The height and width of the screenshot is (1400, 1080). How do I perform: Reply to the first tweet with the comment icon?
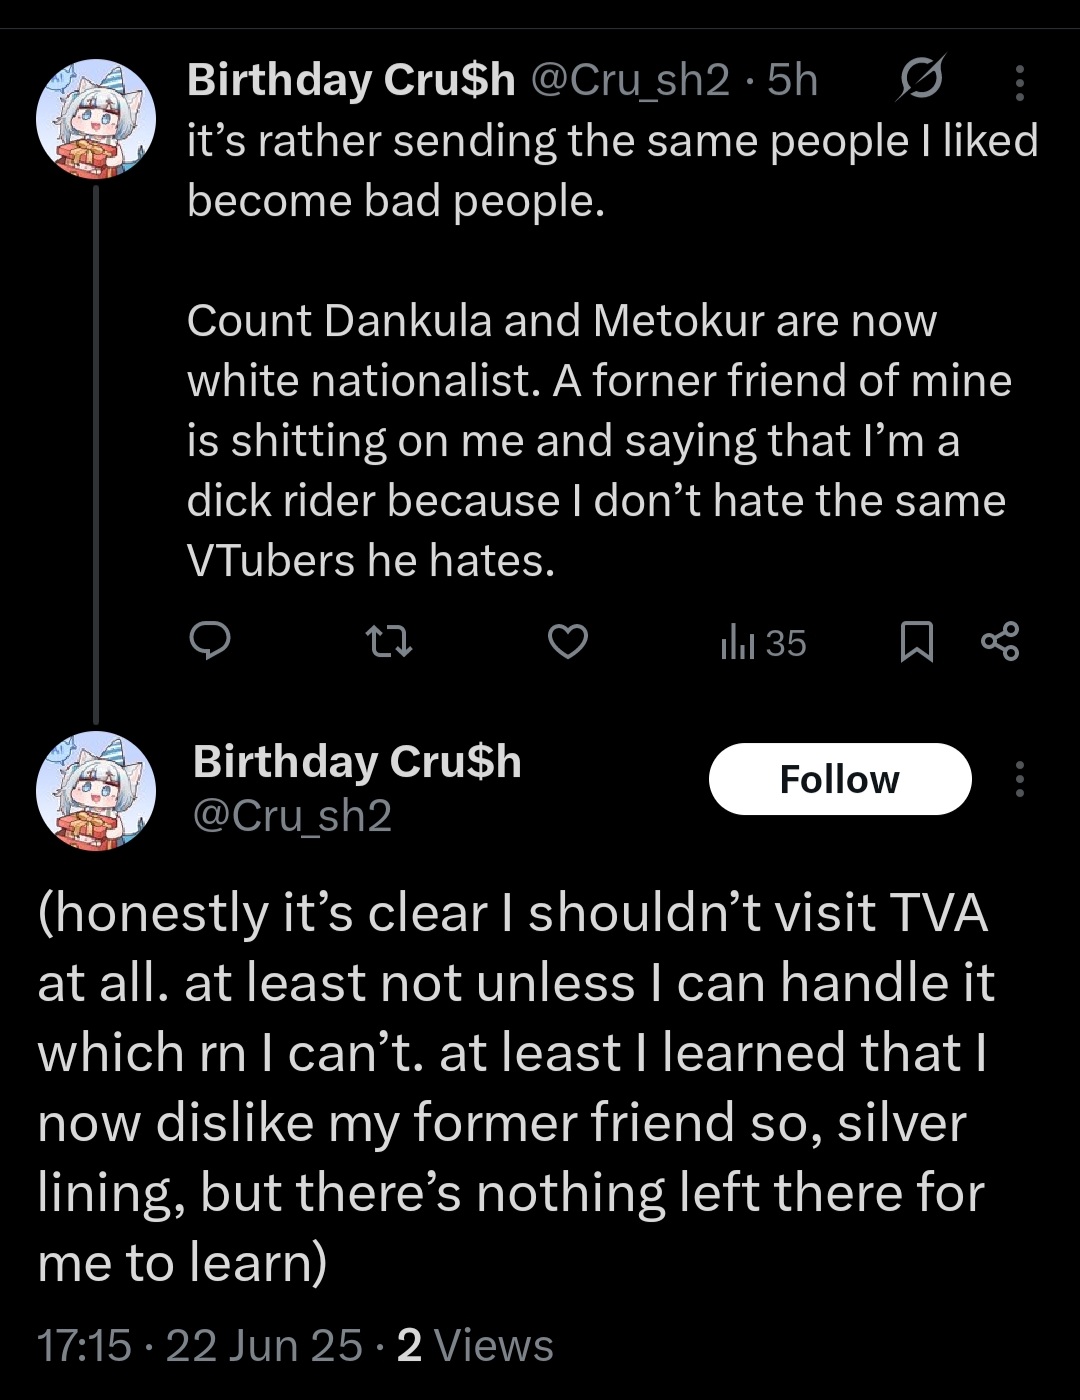click(210, 642)
